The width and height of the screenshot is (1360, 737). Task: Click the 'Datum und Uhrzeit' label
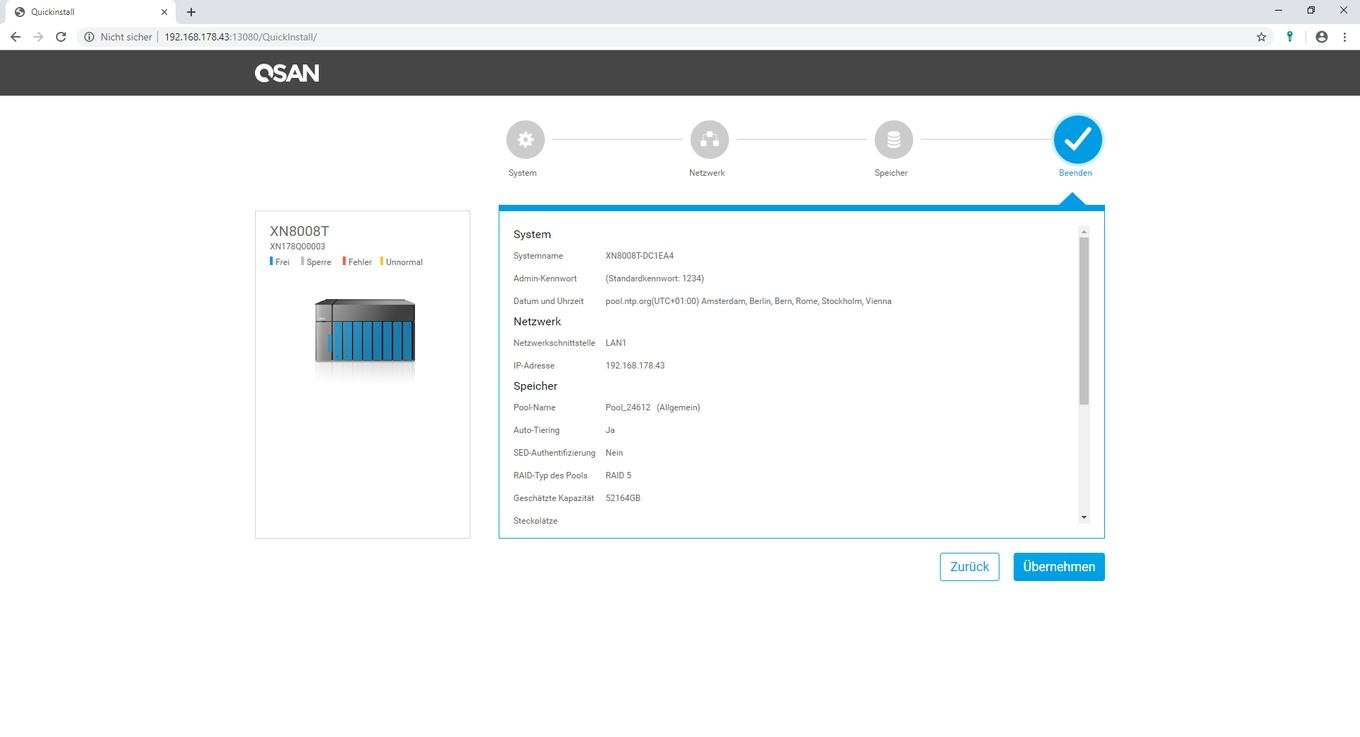click(548, 301)
